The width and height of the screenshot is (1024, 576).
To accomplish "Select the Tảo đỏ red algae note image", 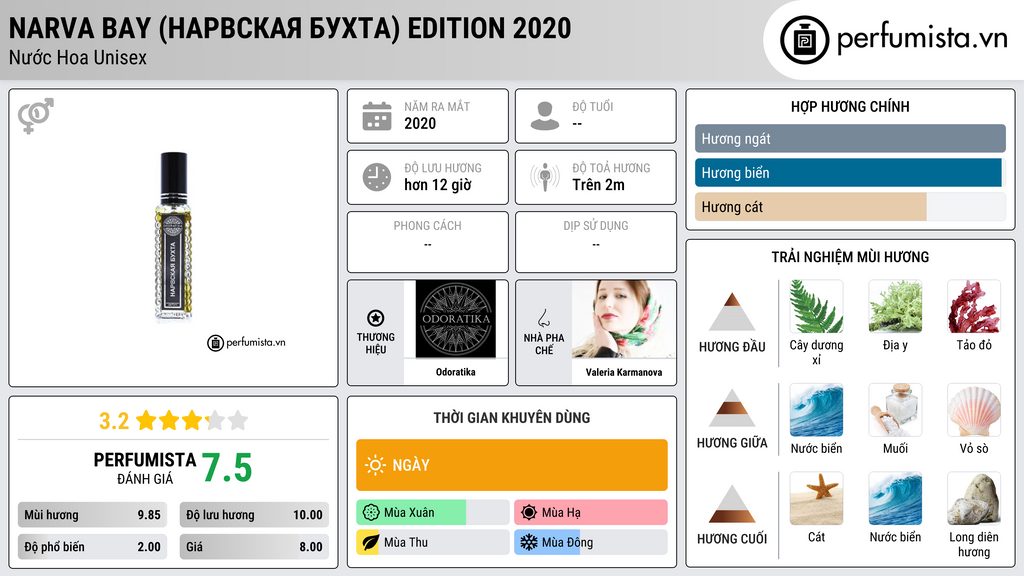I will (x=974, y=306).
